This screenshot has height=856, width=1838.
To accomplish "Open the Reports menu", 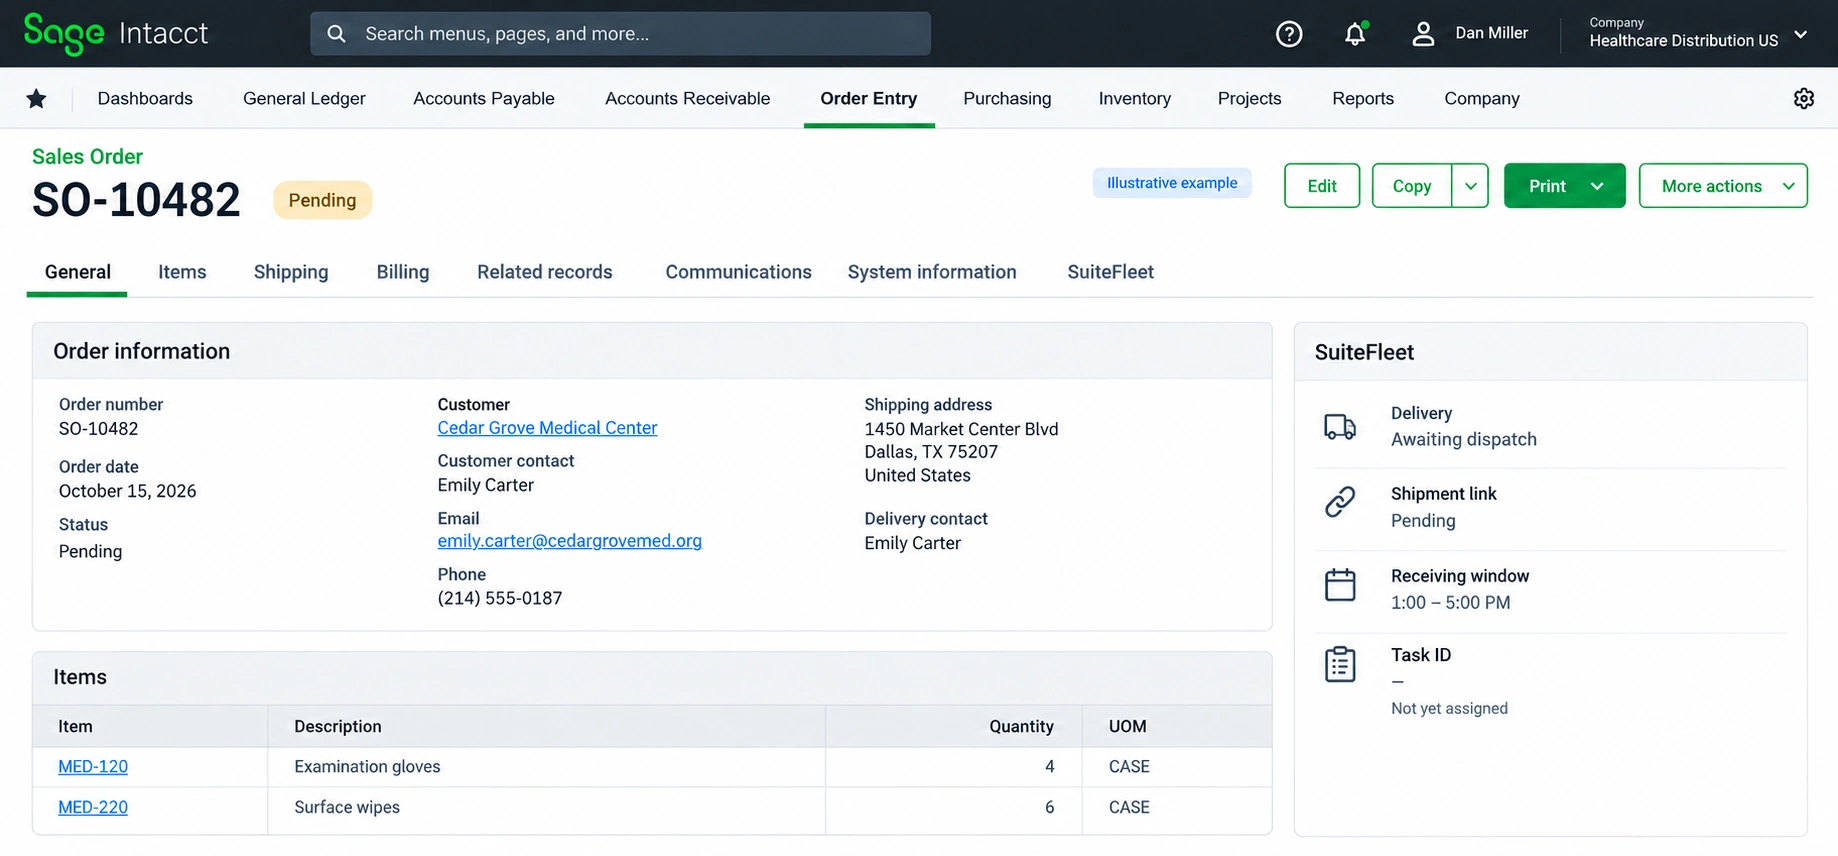I will (1363, 98).
